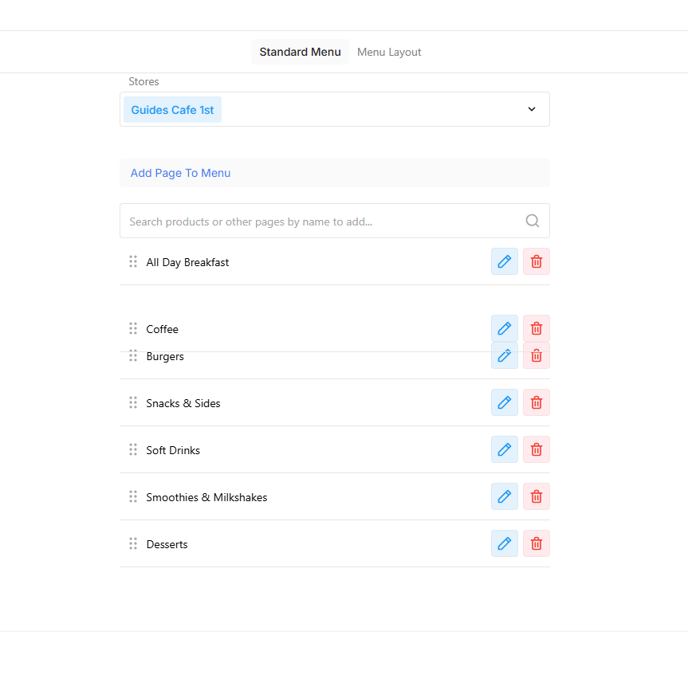Click Add Page To Menu

pyautogui.click(x=180, y=173)
